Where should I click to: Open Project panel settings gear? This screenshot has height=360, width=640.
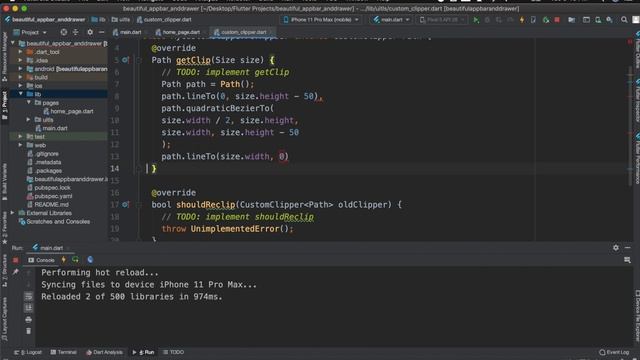click(x=90, y=32)
